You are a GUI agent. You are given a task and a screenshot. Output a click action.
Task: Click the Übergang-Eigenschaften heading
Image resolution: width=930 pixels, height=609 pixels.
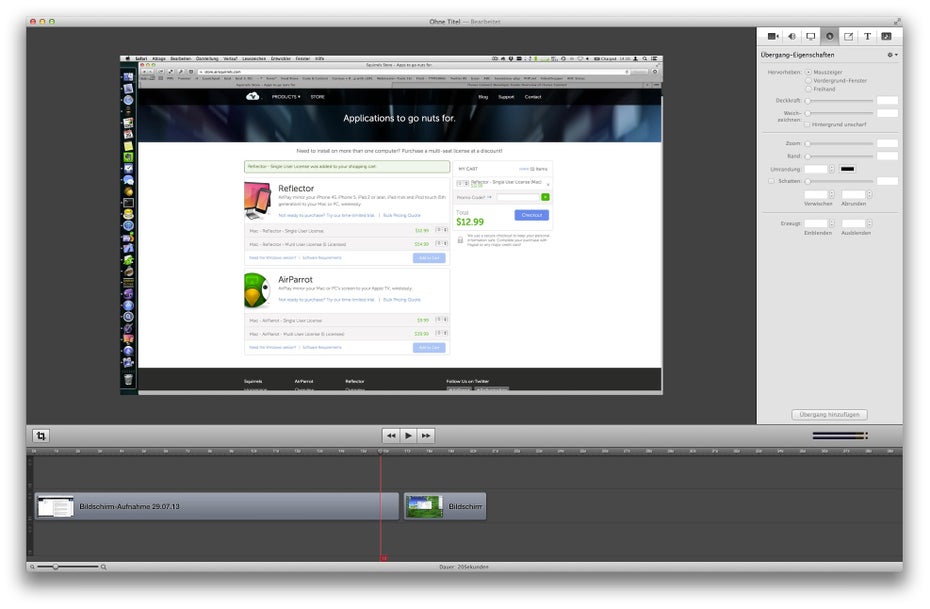click(797, 55)
